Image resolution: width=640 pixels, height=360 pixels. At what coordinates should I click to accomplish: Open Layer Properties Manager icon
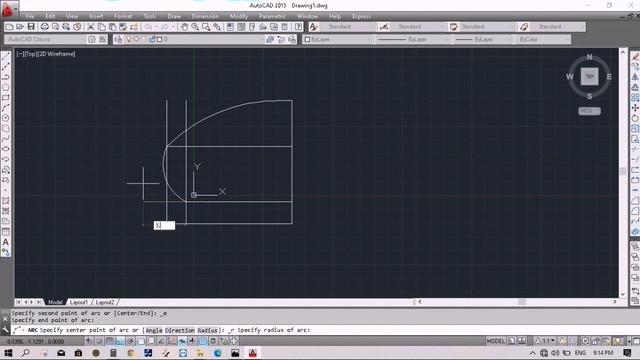coord(118,39)
